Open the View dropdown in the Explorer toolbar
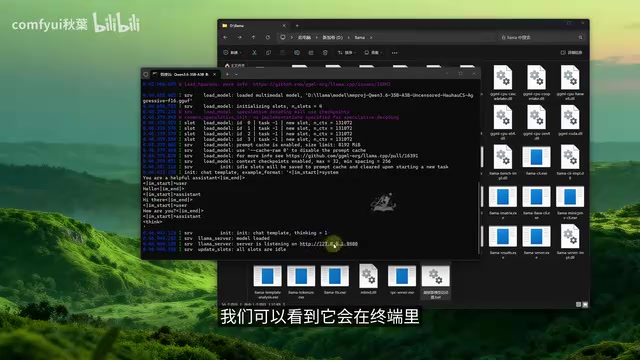640x360 pixels. (373, 53)
